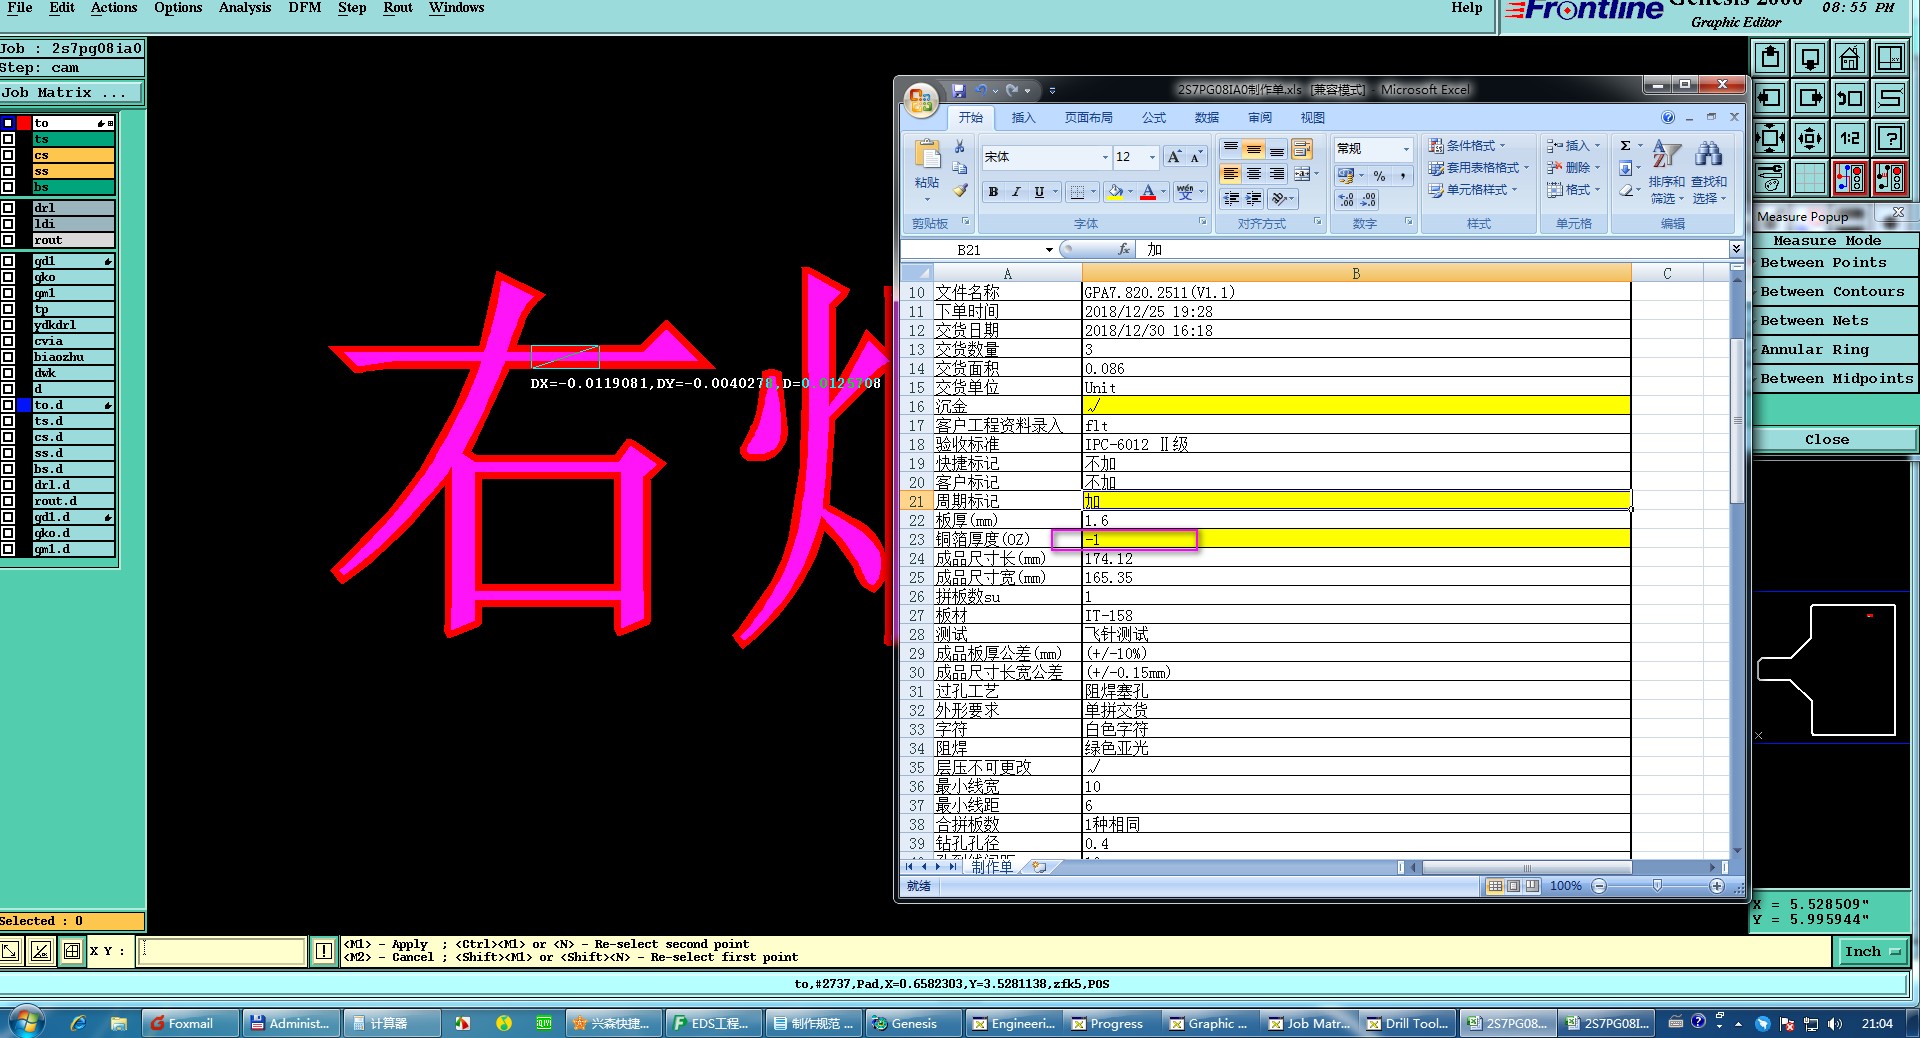Click the colored nets select icon
Screen dimensions: 1920x1038
pyautogui.click(x=1850, y=179)
